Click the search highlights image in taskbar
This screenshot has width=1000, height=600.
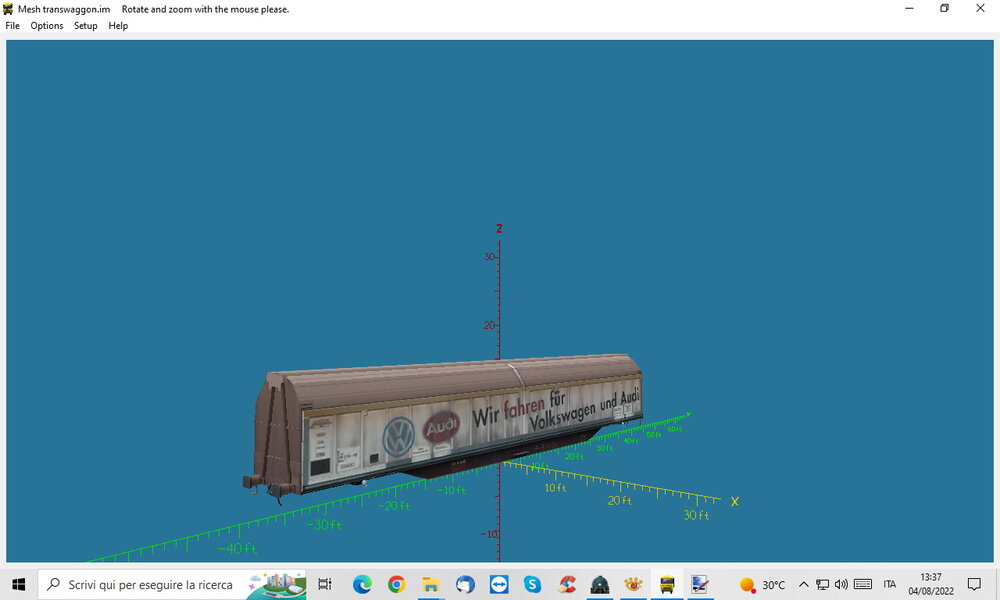point(277,585)
